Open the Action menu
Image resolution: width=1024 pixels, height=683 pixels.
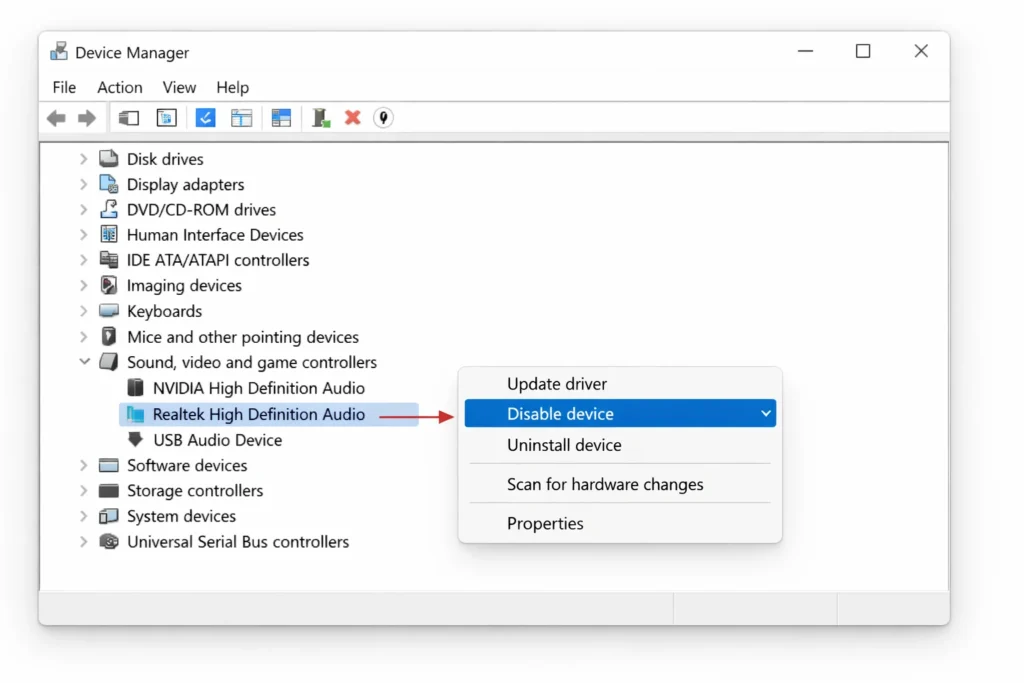point(119,87)
